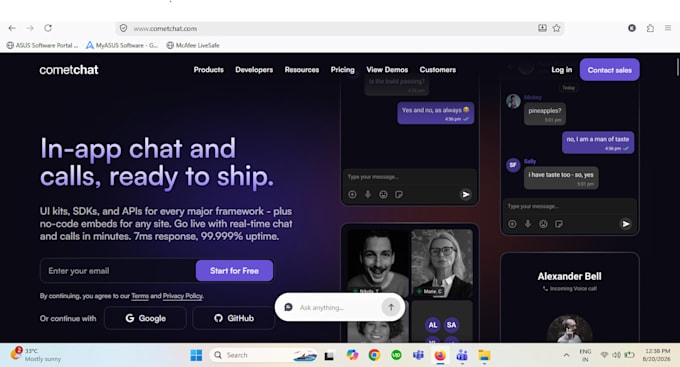Viewport: 680px width, 367px height.
Task: Click the sticker icon in left chat composer
Action: point(399,195)
